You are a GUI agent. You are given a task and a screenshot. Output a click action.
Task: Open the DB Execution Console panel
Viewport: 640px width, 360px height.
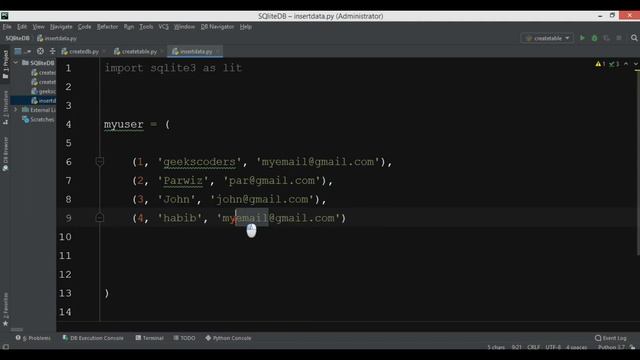pyautogui.click(x=93, y=338)
